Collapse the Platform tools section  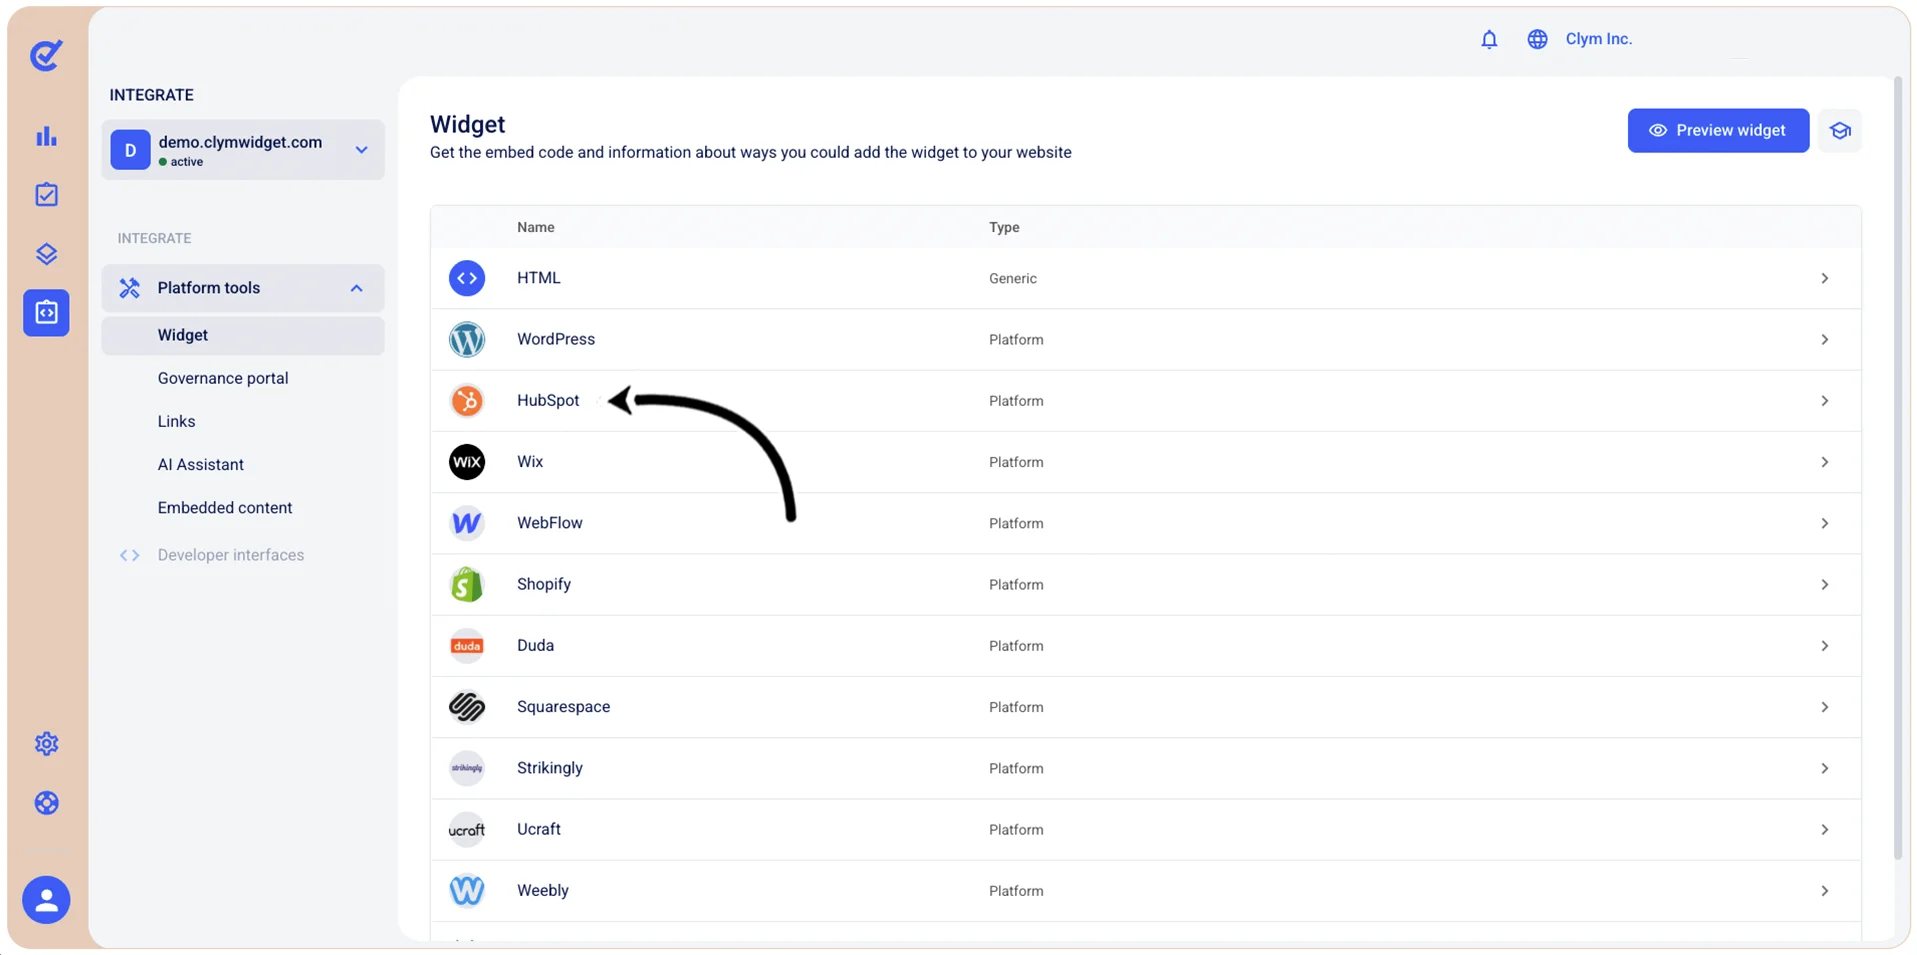pos(243,288)
